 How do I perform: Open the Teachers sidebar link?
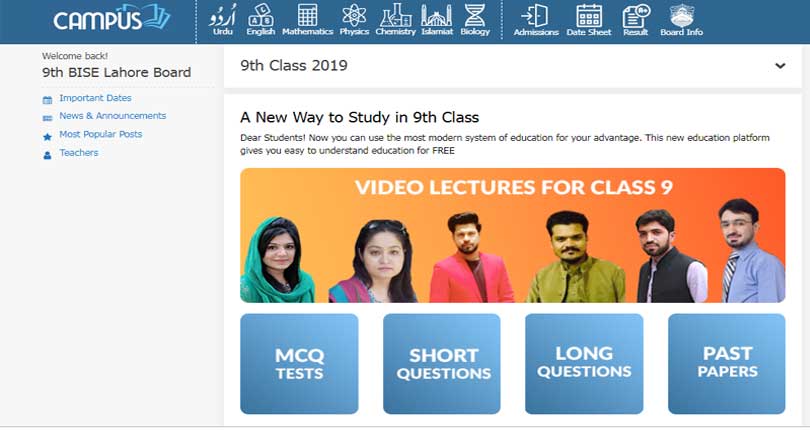point(79,152)
